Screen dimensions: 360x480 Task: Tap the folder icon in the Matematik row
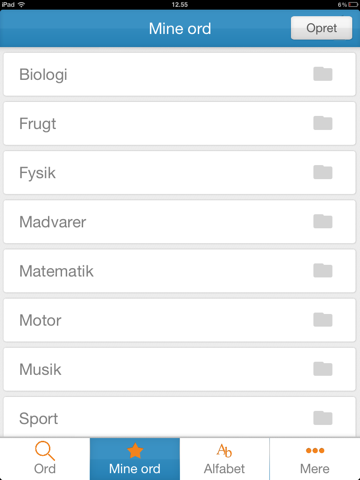click(x=323, y=270)
